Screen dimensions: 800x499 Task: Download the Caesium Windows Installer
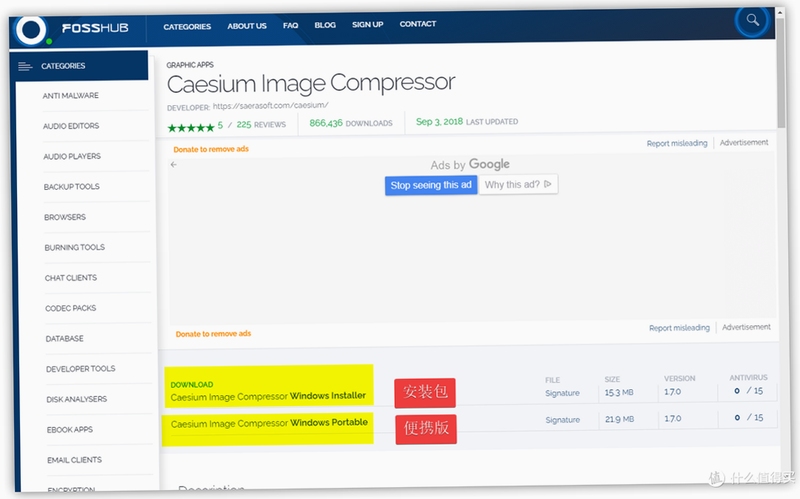[x=268, y=396]
